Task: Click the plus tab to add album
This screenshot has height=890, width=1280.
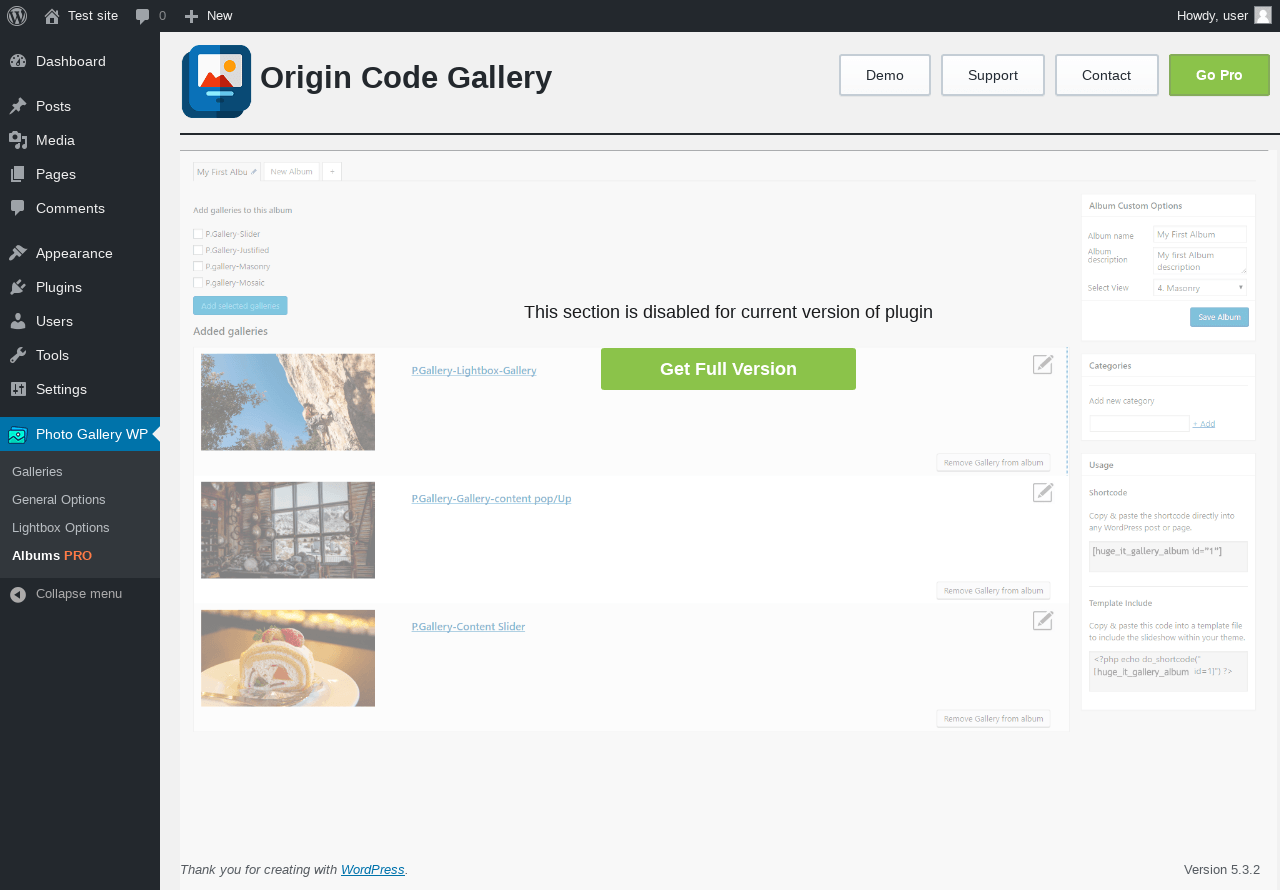Action: pos(332,172)
